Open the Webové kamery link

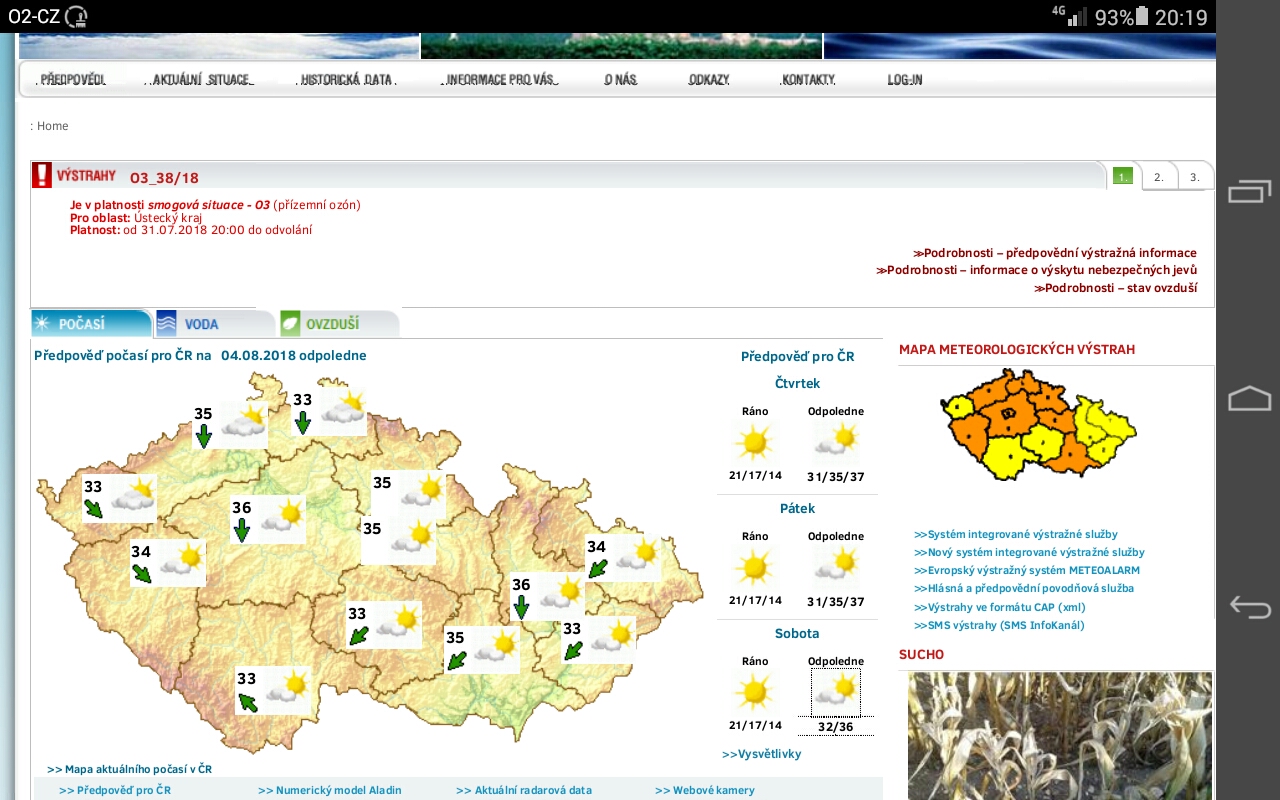705,790
